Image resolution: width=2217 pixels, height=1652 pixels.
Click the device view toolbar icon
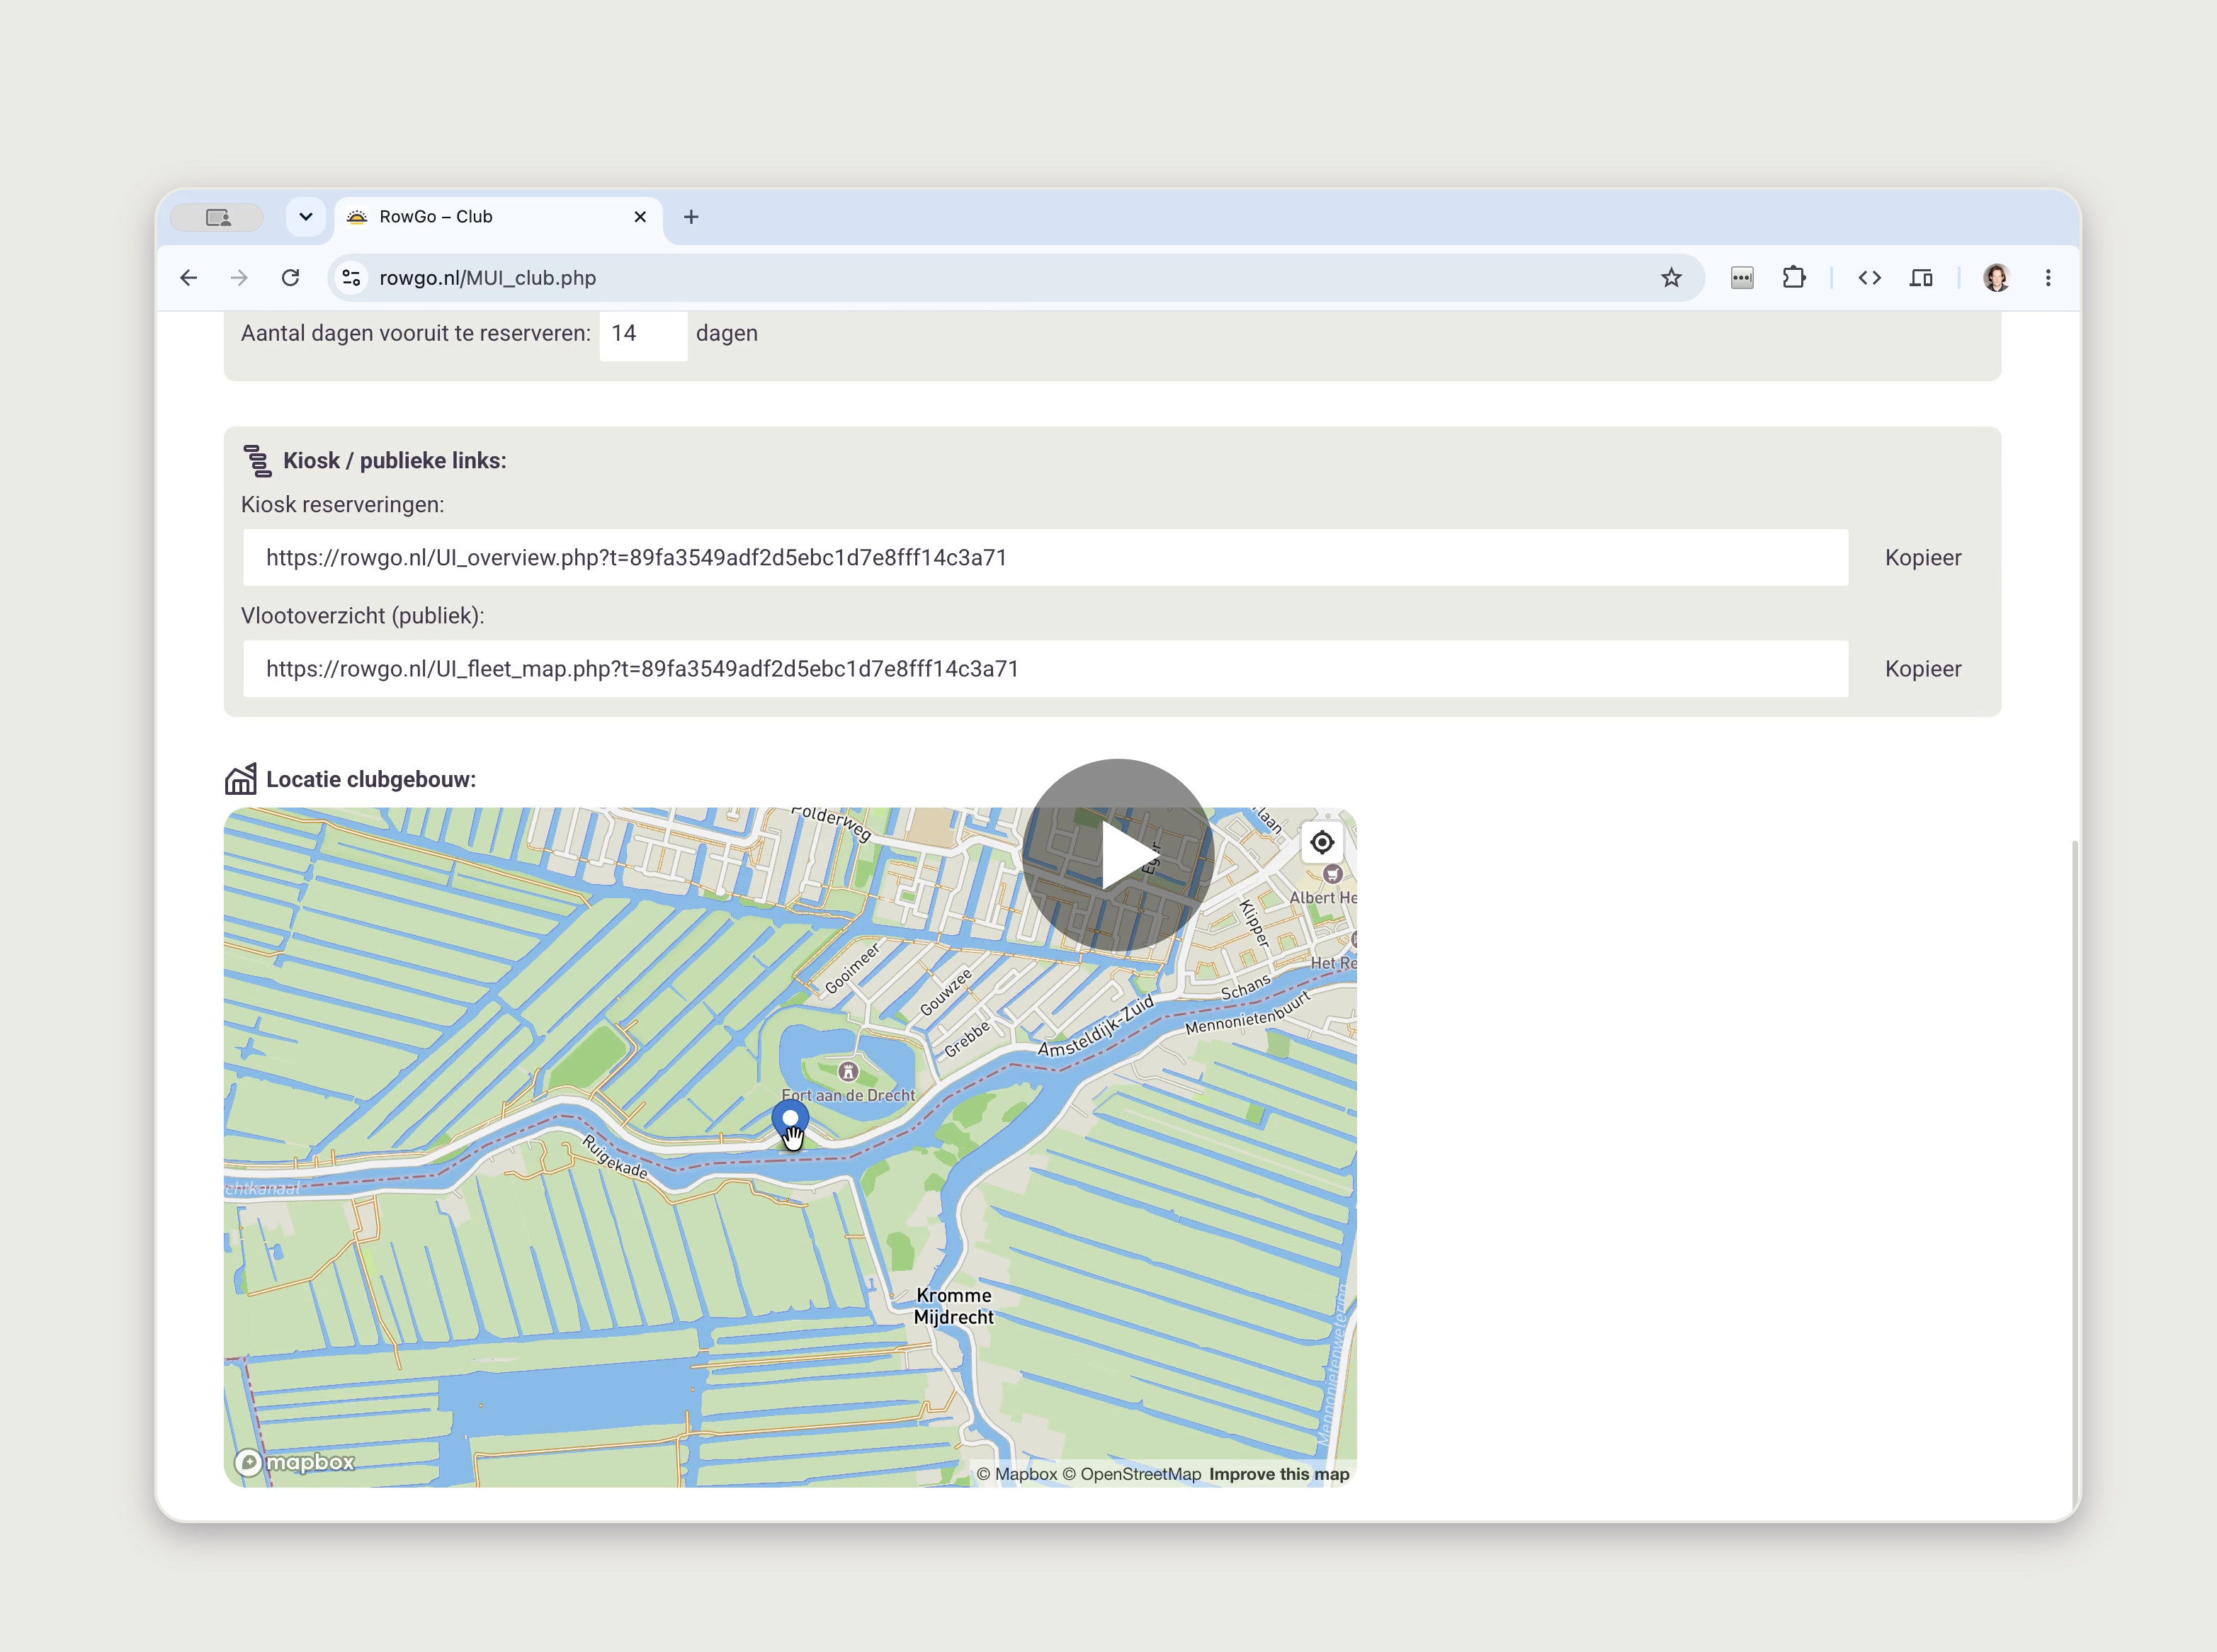1921,278
